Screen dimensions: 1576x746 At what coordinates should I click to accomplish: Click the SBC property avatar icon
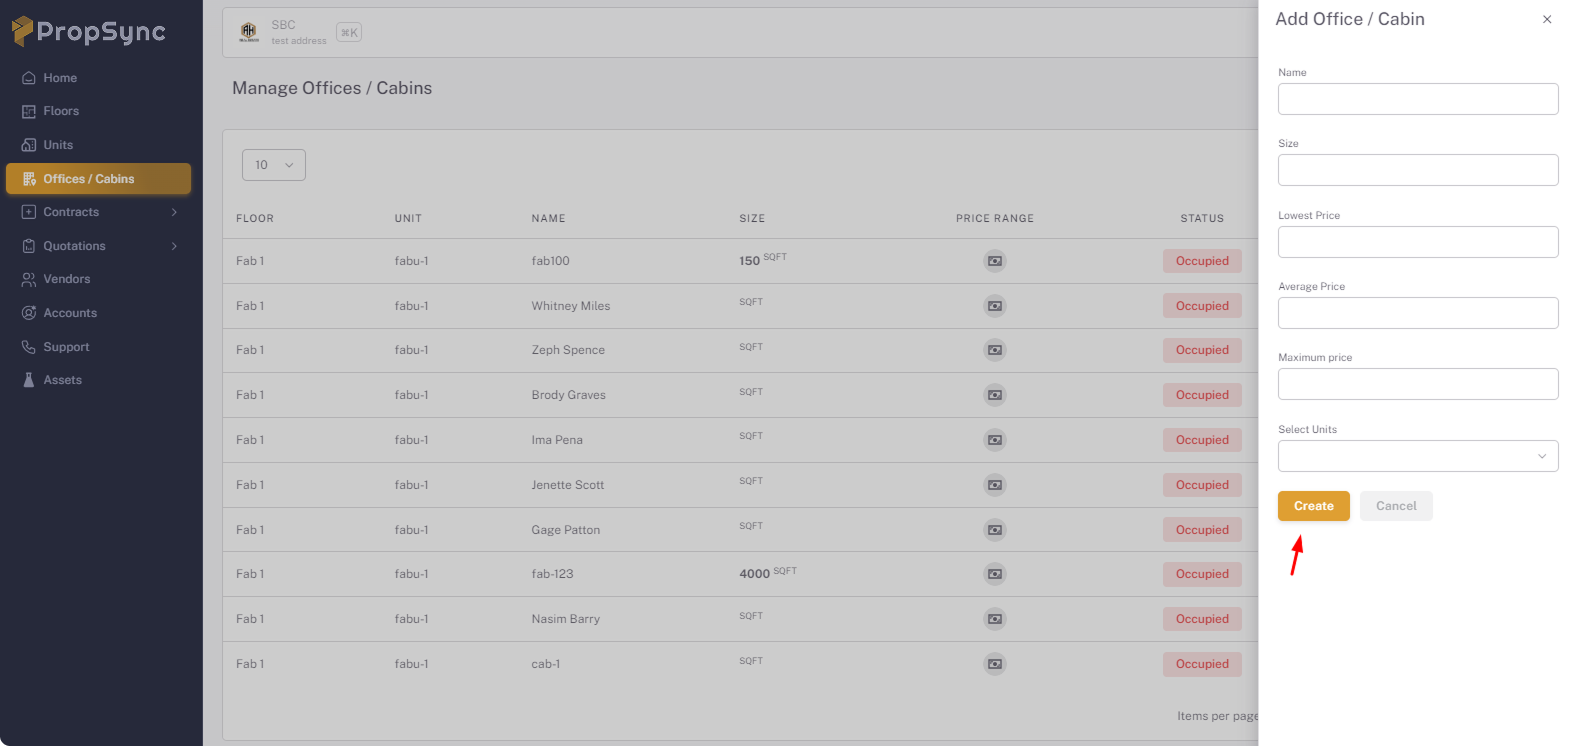click(x=249, y=32)
